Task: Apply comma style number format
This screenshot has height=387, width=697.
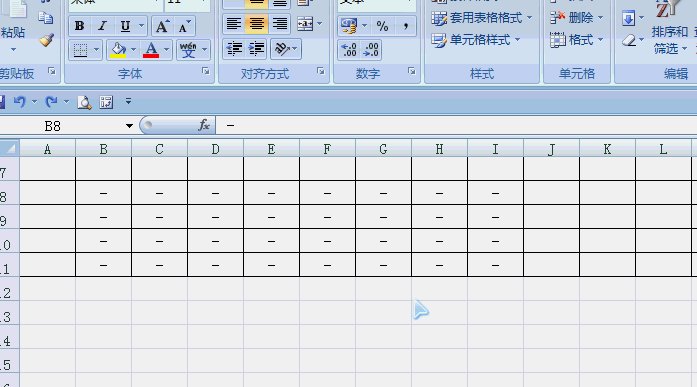Action: click(405, 26)
